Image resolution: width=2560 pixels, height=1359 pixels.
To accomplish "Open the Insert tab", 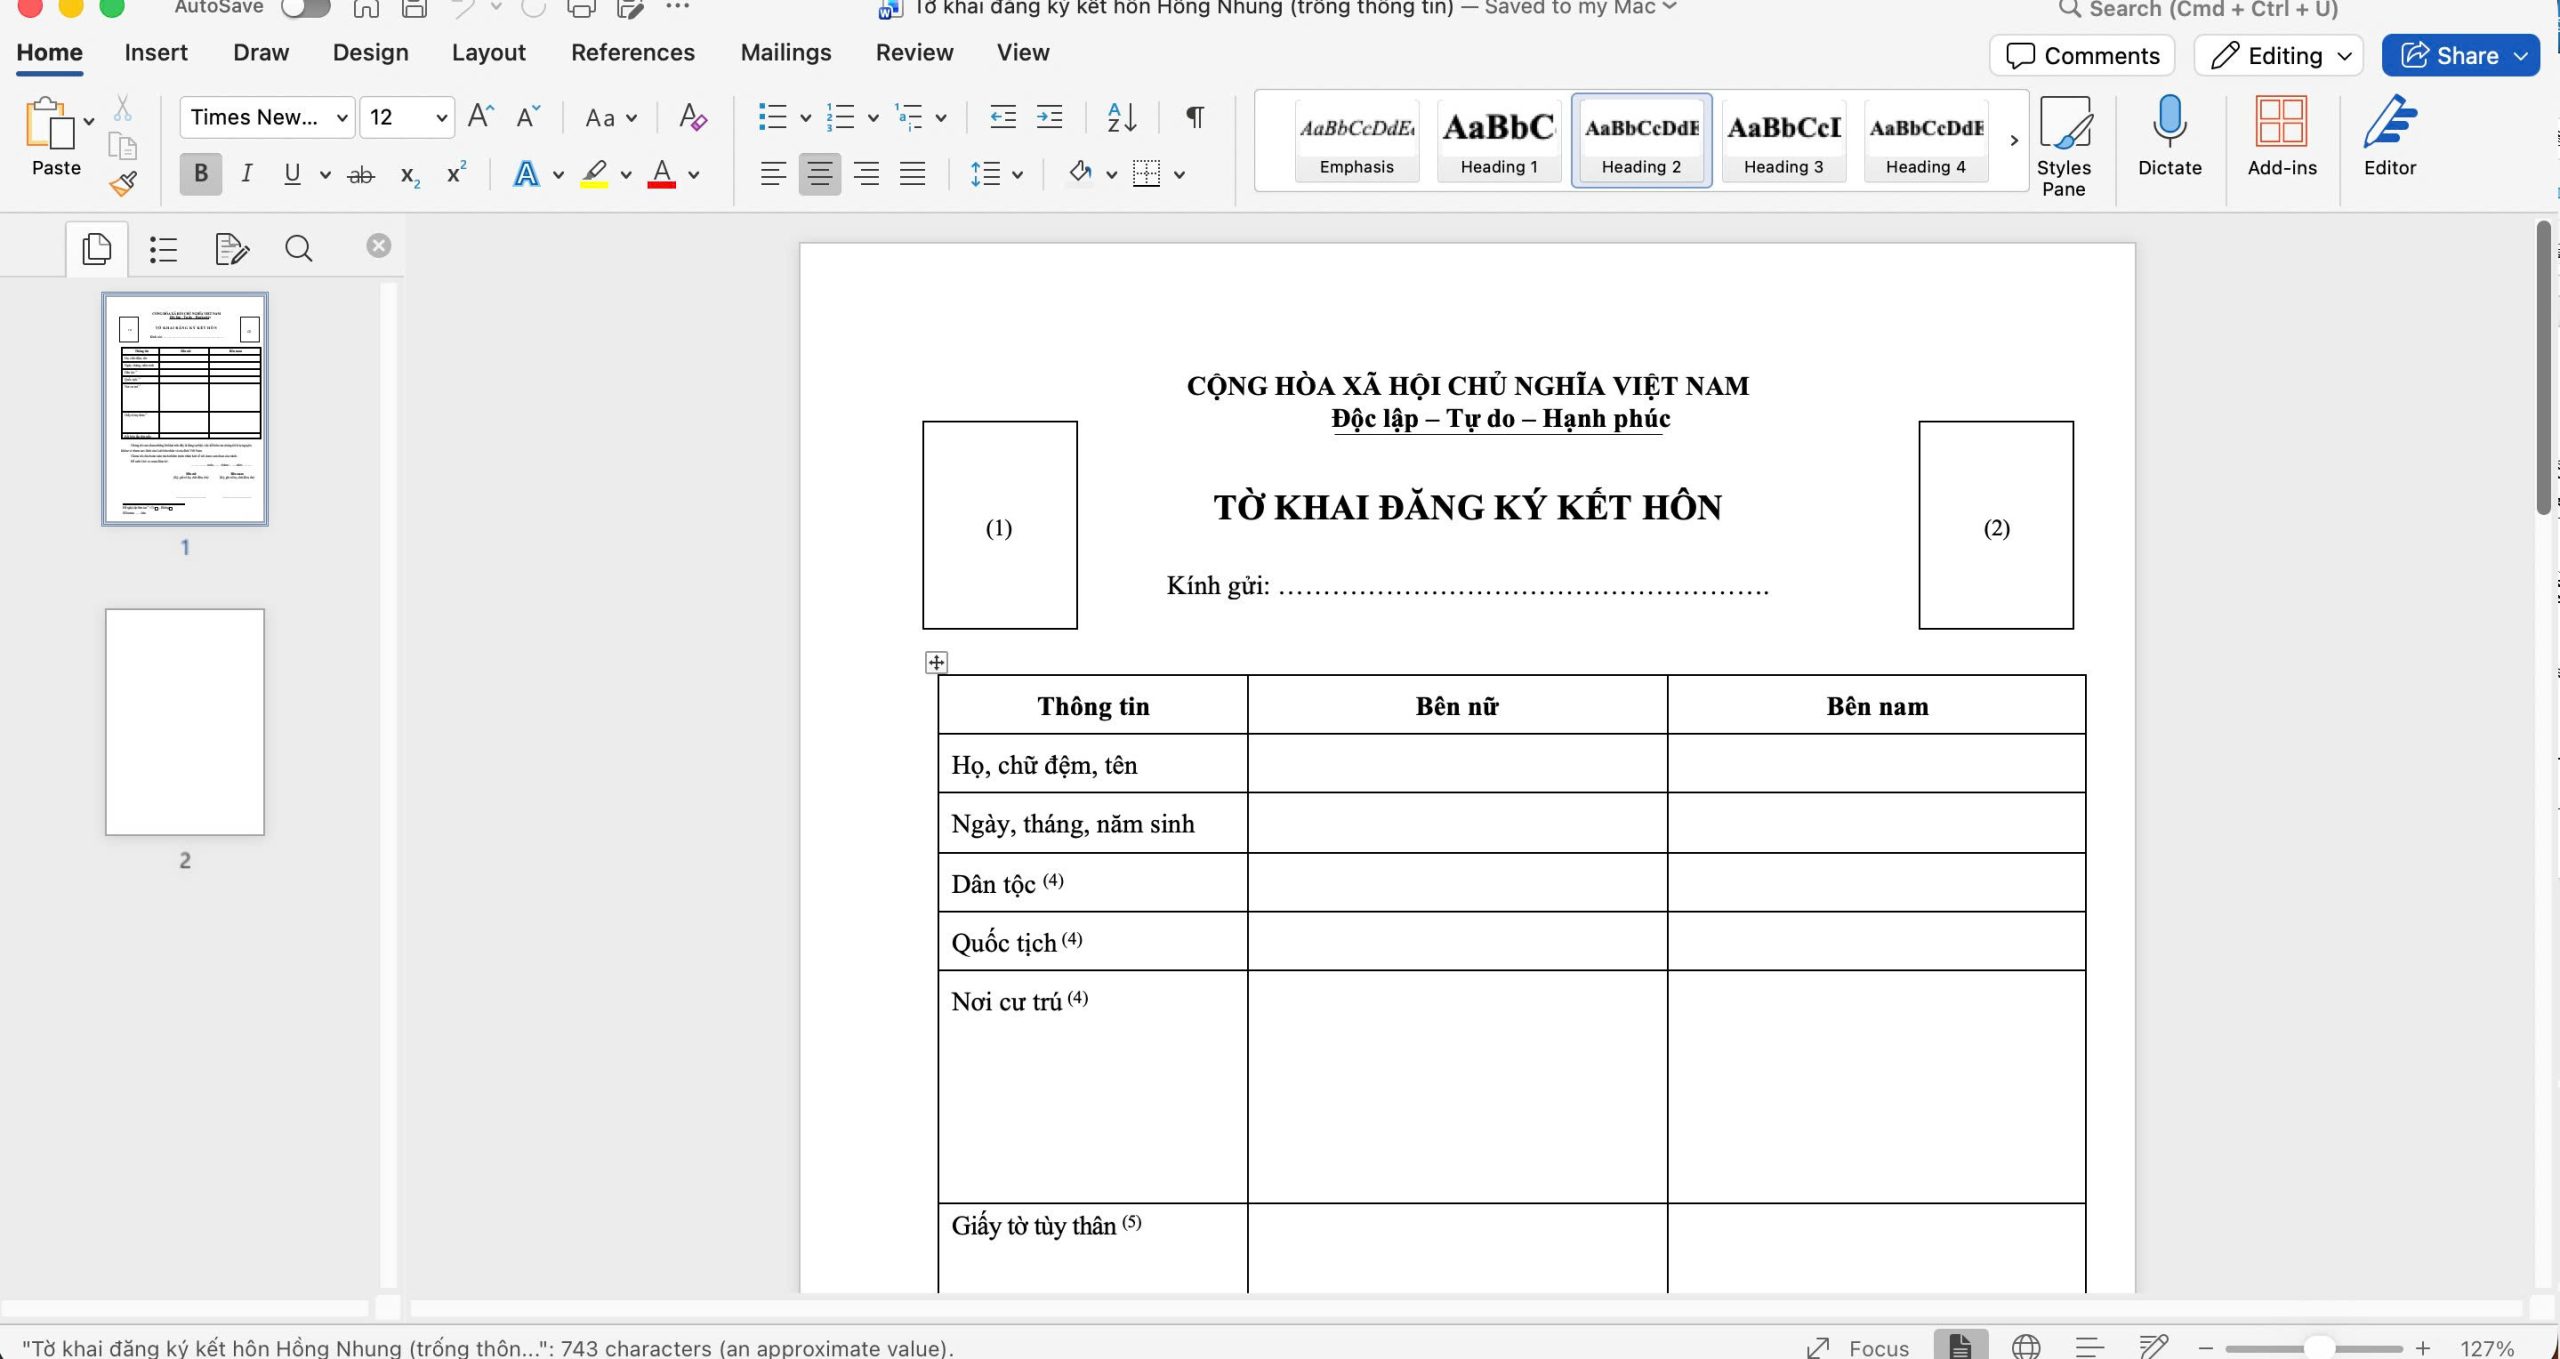I will point(156,53).
